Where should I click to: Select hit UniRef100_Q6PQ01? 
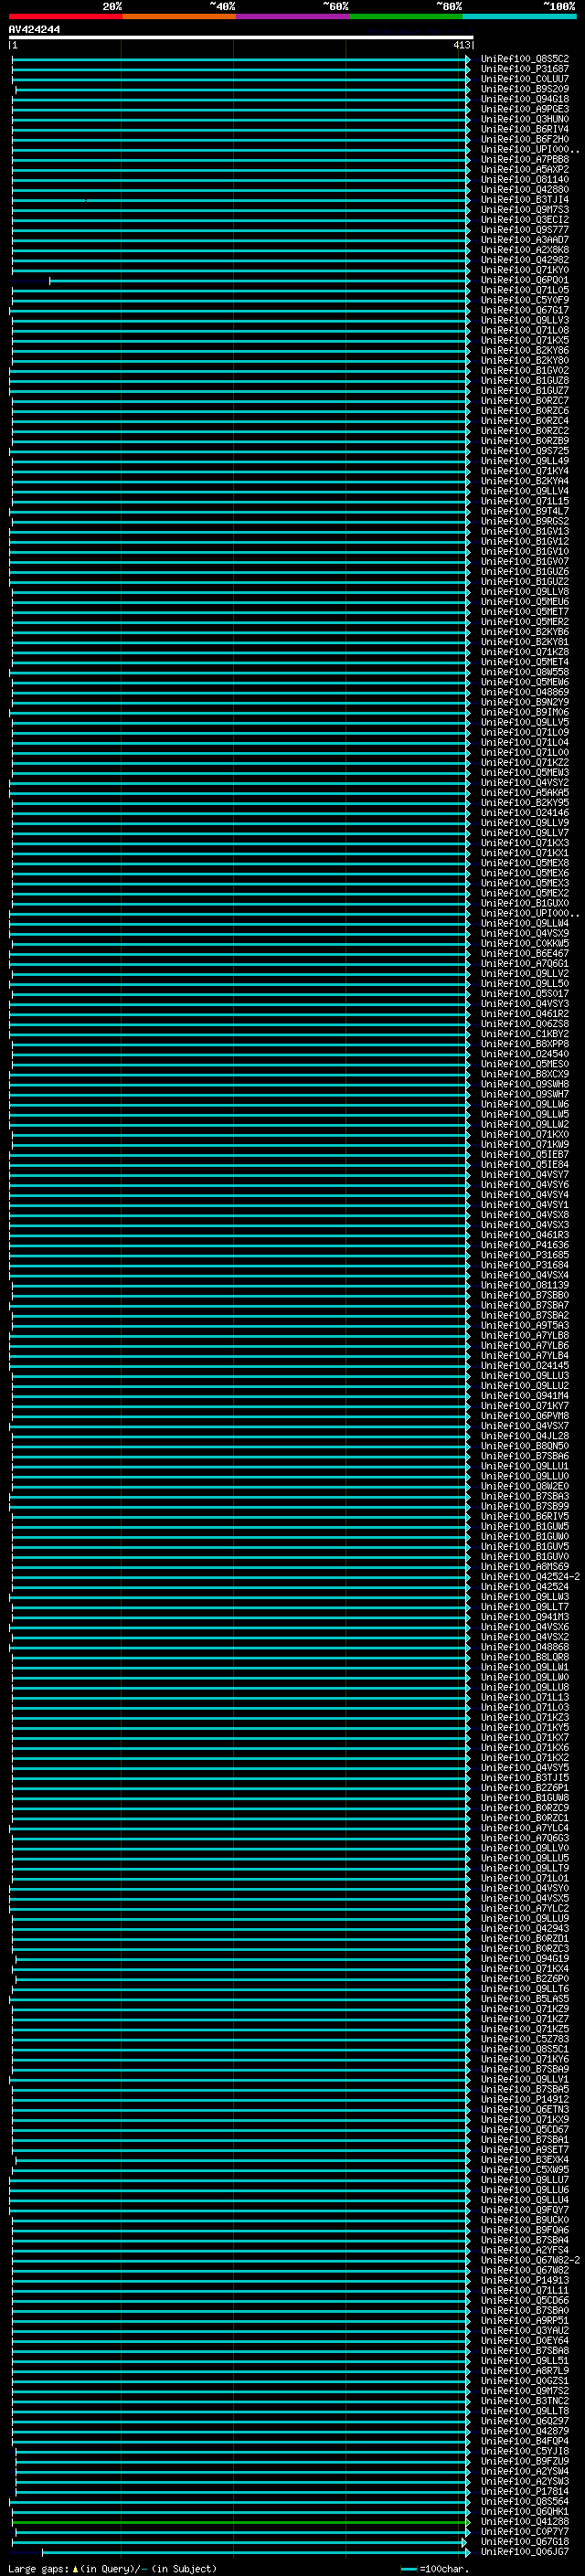525,280
